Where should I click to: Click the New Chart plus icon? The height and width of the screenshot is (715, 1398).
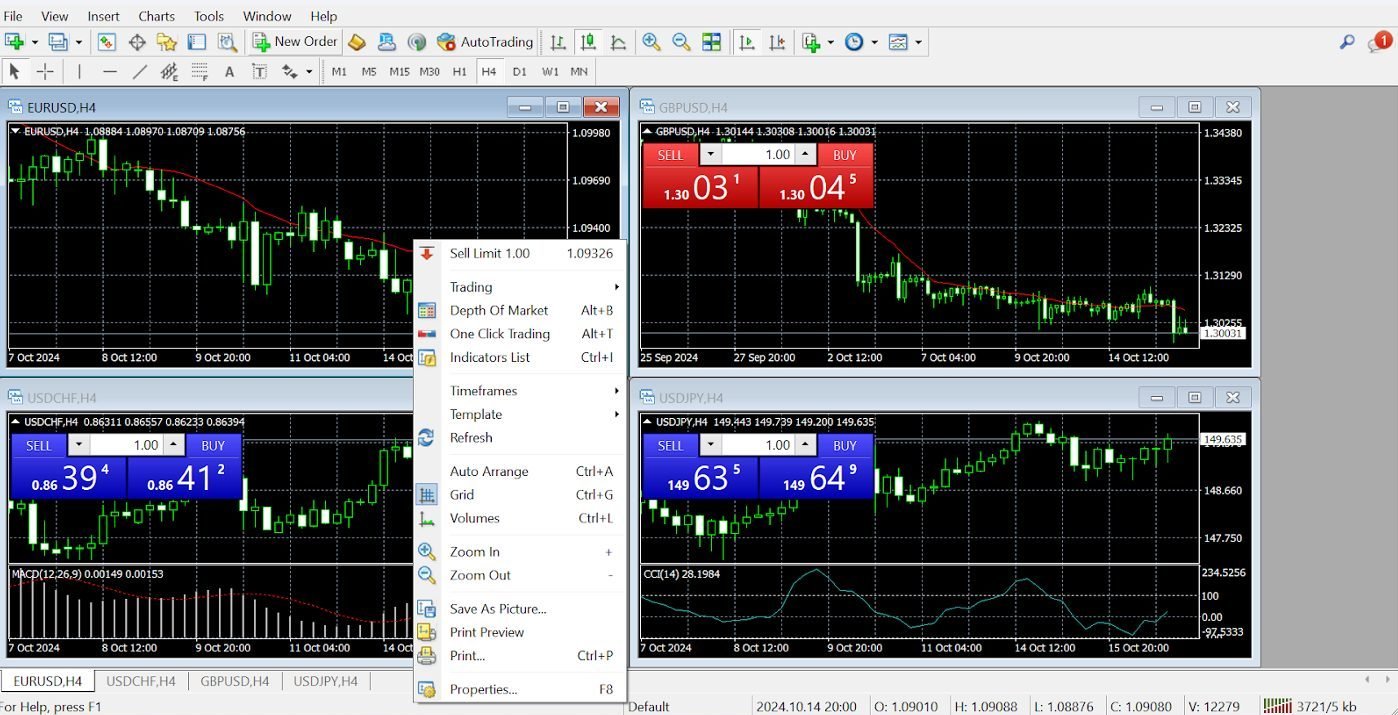click(15, 42)
